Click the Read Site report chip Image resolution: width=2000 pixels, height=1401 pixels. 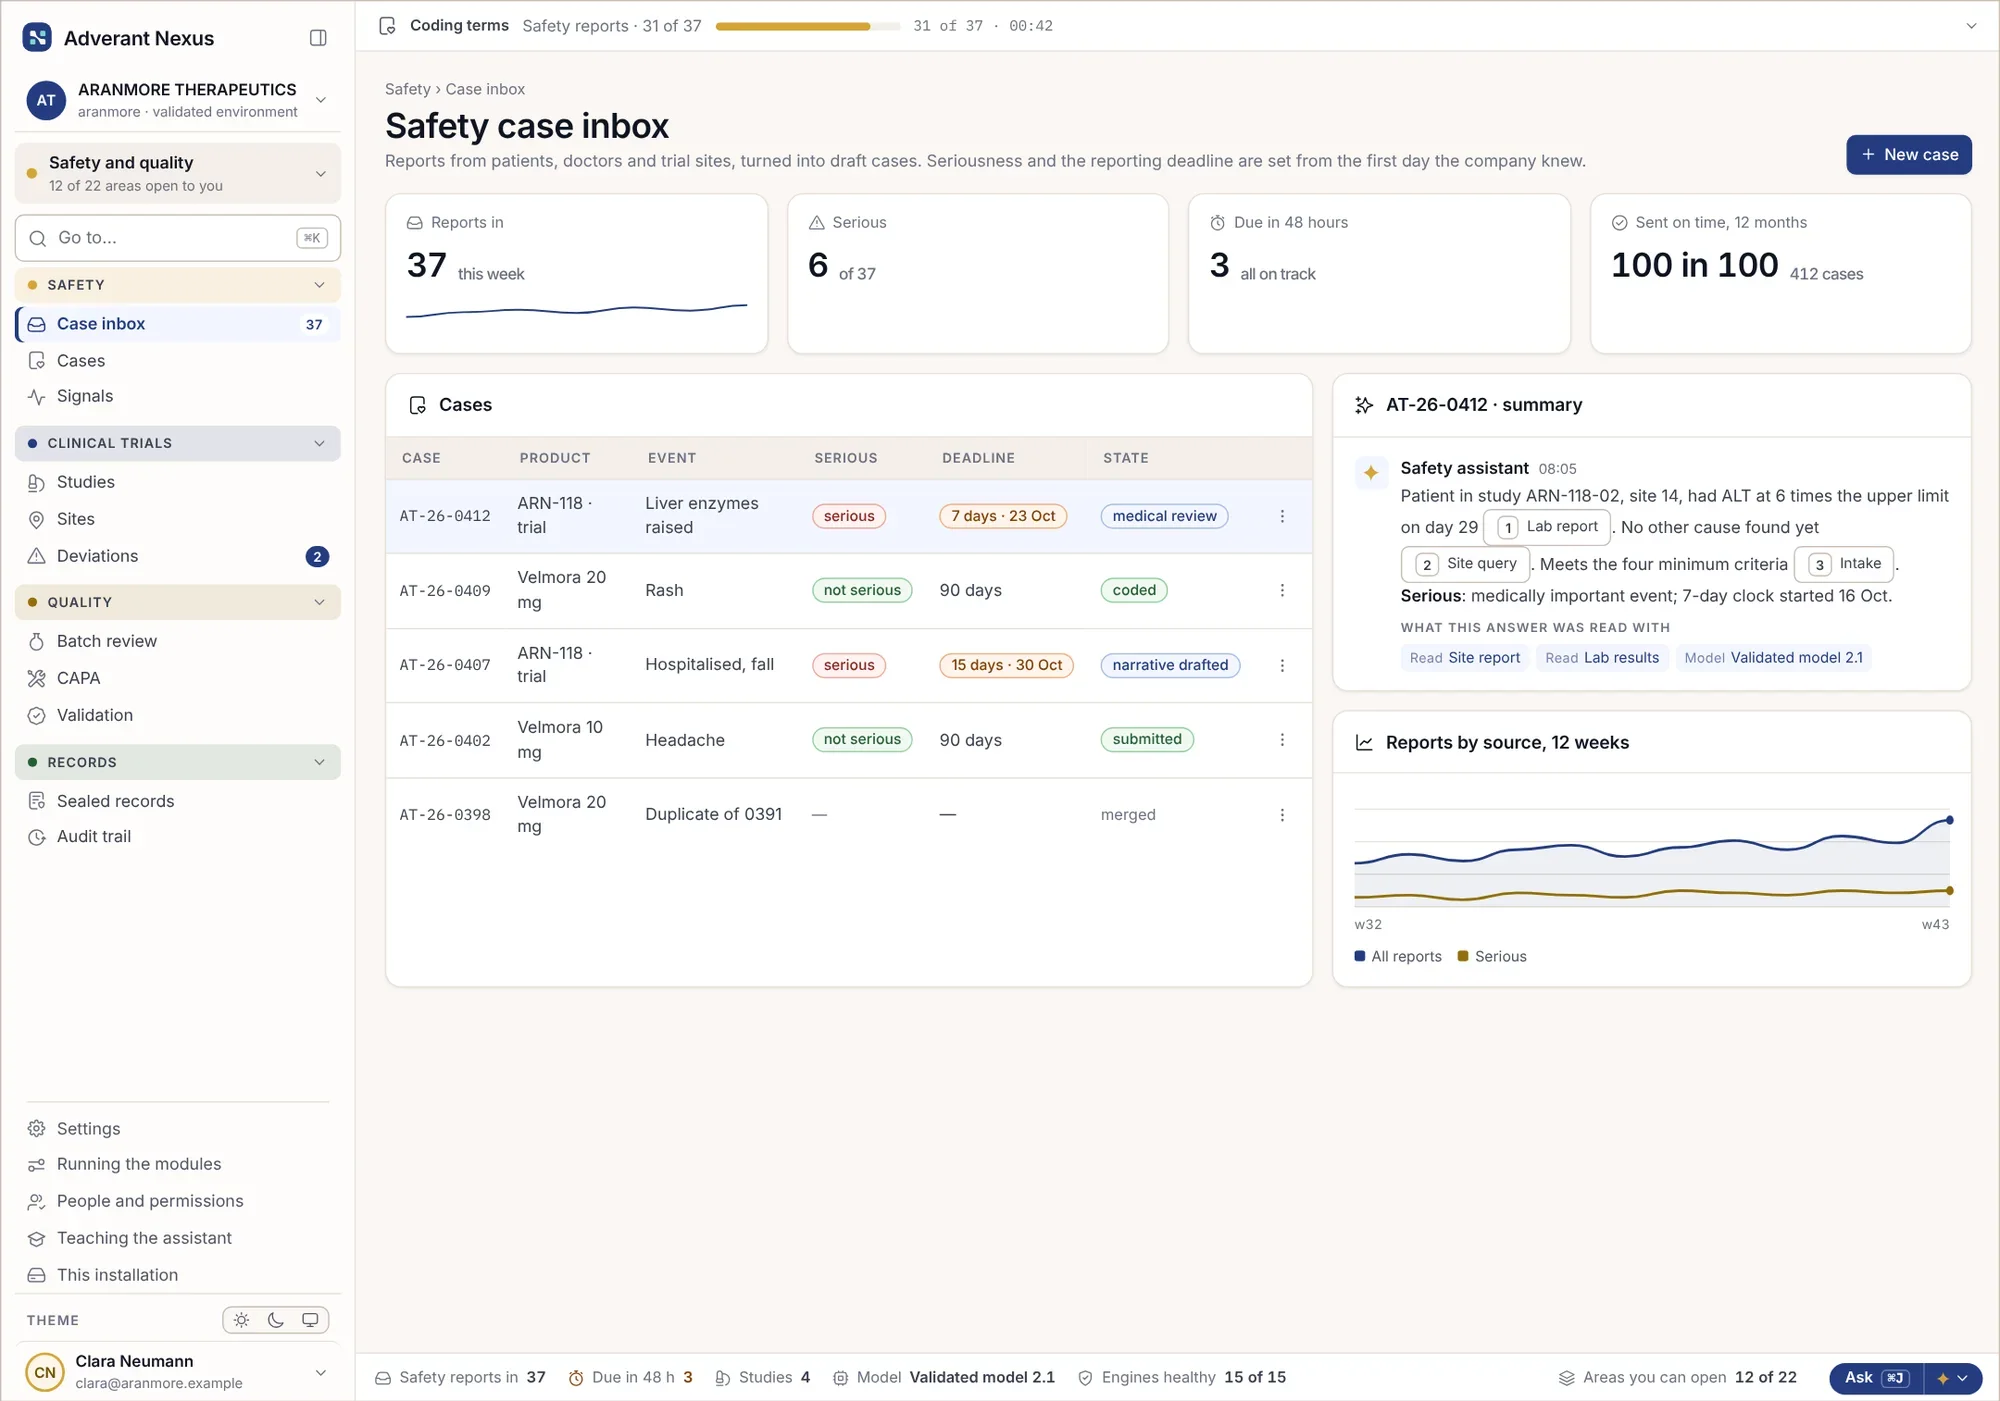[1465, 658]
